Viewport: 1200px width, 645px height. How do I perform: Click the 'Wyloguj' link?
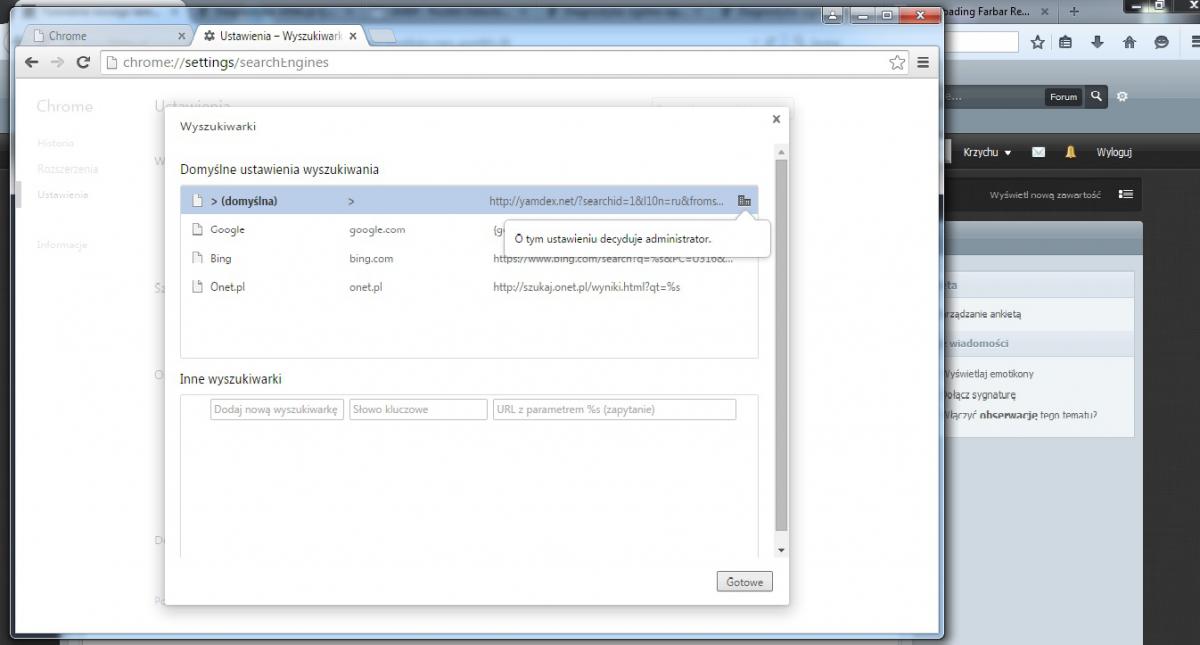tap(1114, 153)
